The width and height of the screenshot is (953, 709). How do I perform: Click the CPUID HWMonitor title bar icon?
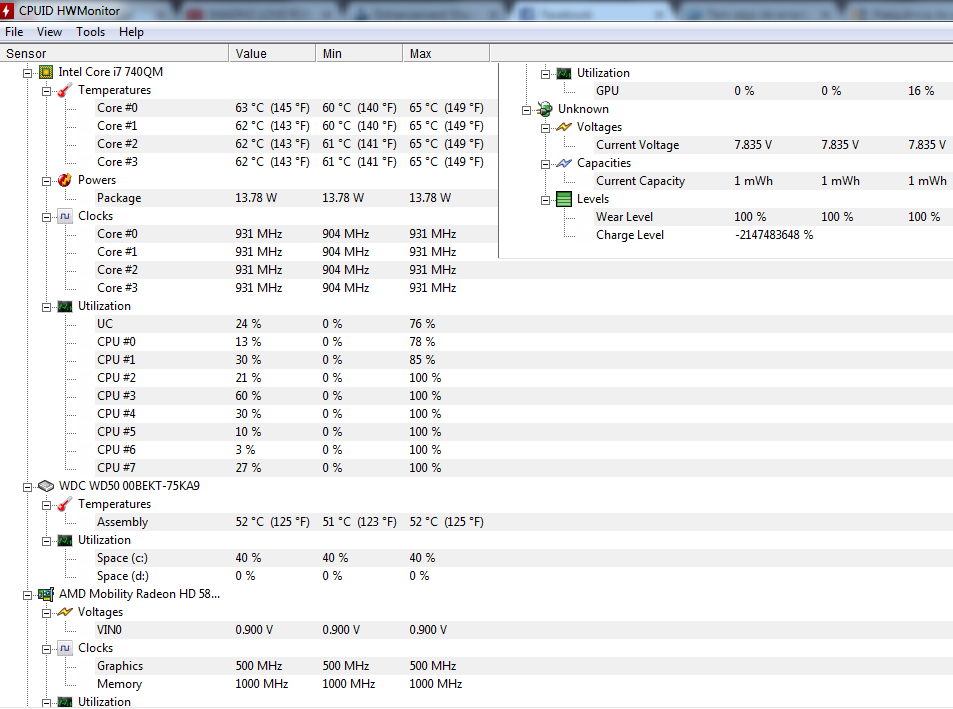7,10
